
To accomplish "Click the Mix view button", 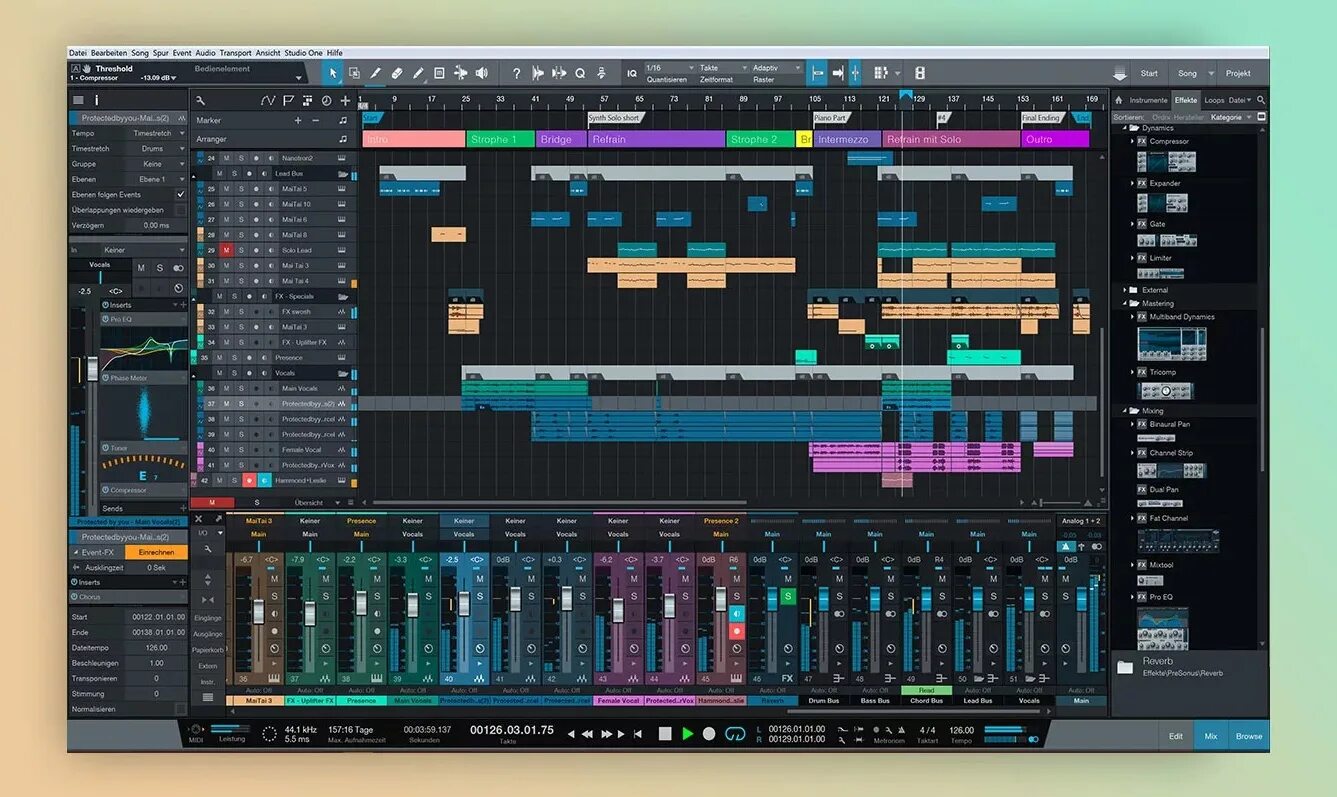I will click(1211, 736).
